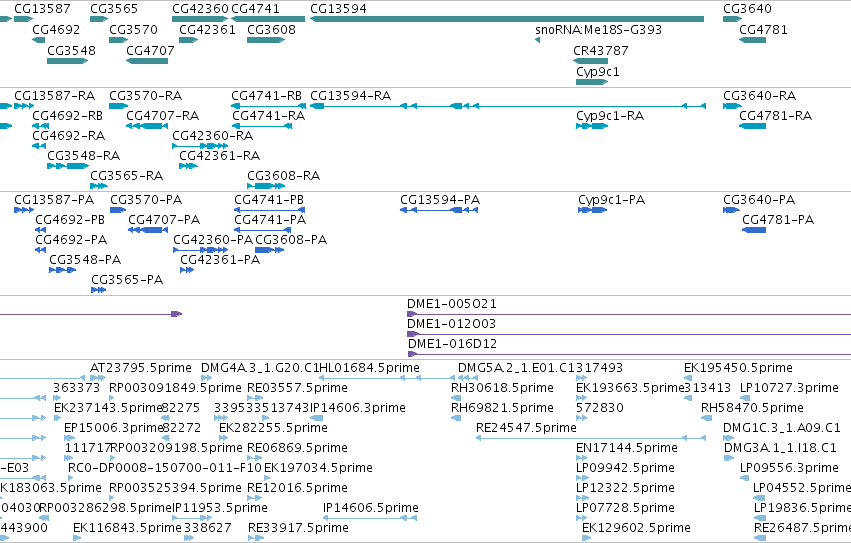Select EST IP14606.3prime label
Image resolution: width=851 pixels, height=543 pixels.
358,407
